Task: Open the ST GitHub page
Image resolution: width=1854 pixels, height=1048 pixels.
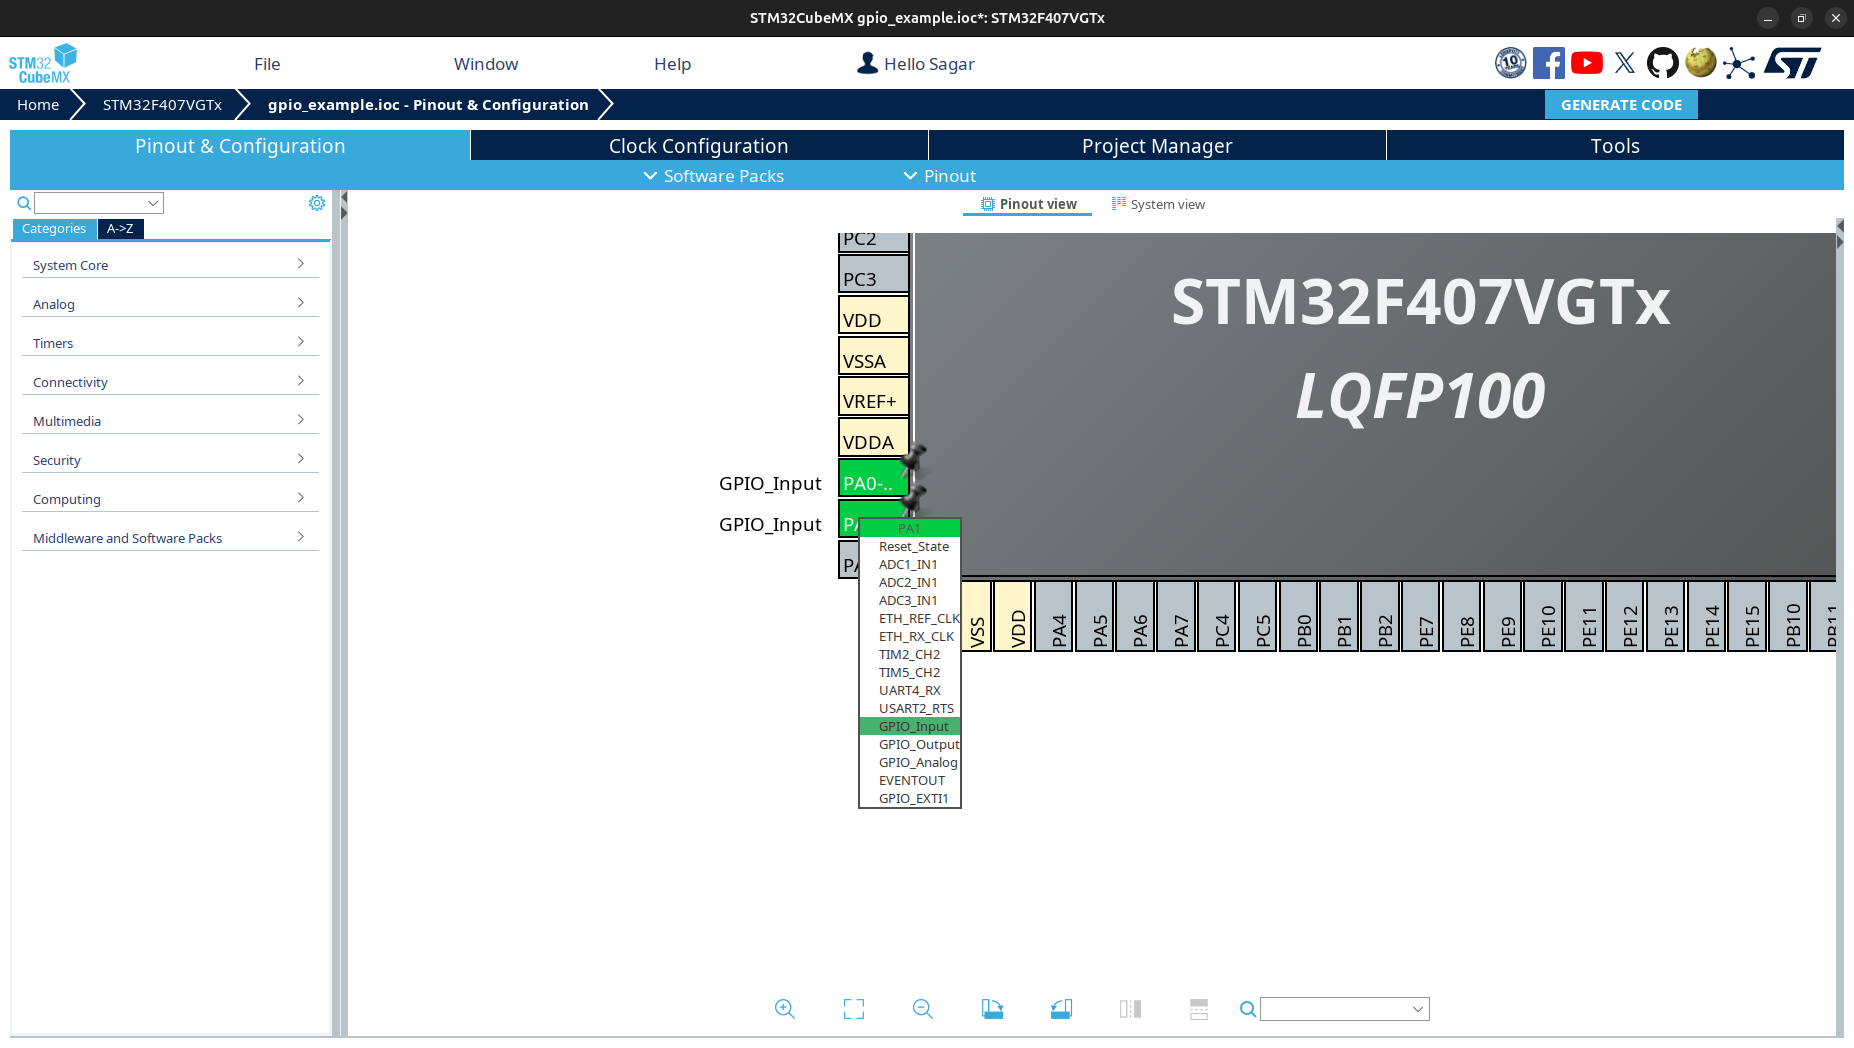Action: 1663,63
